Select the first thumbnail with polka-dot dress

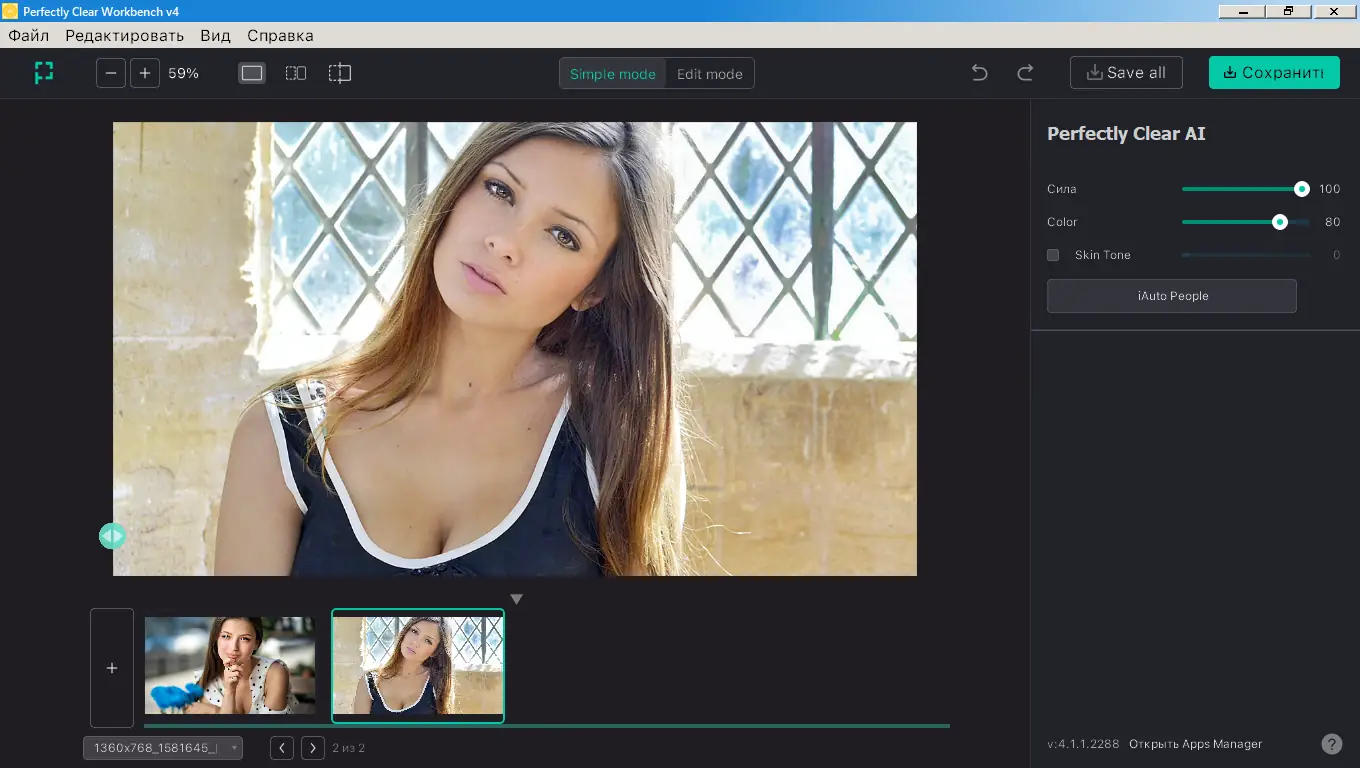point(230,665)
